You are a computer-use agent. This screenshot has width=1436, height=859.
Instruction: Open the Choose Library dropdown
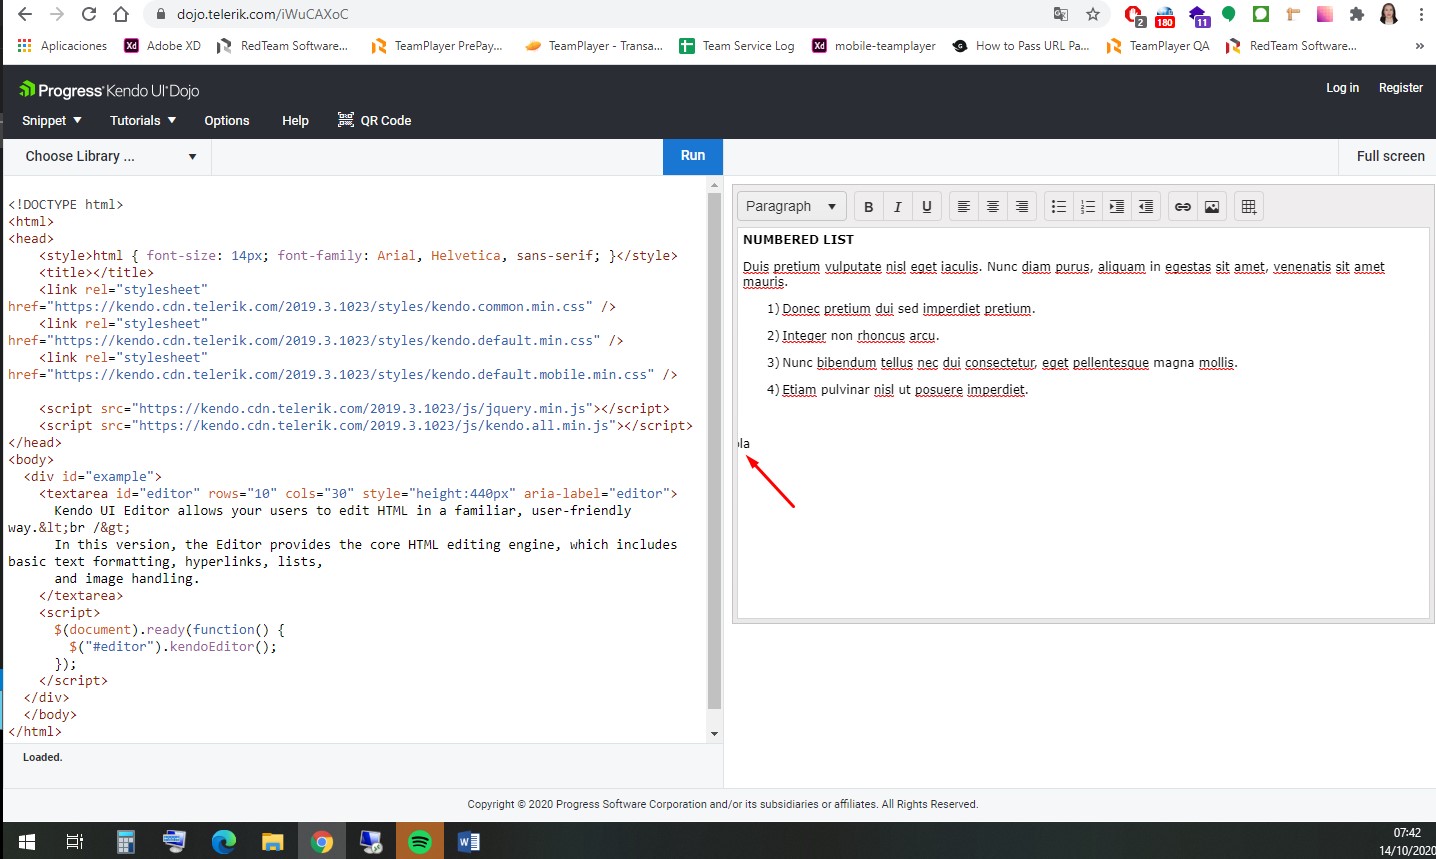108,156
